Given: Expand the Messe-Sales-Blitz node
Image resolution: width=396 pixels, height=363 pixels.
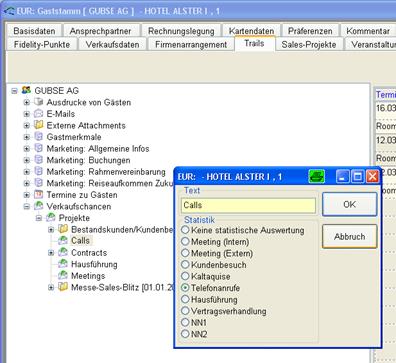Looking at the screenshot, I should pos(51,287).
